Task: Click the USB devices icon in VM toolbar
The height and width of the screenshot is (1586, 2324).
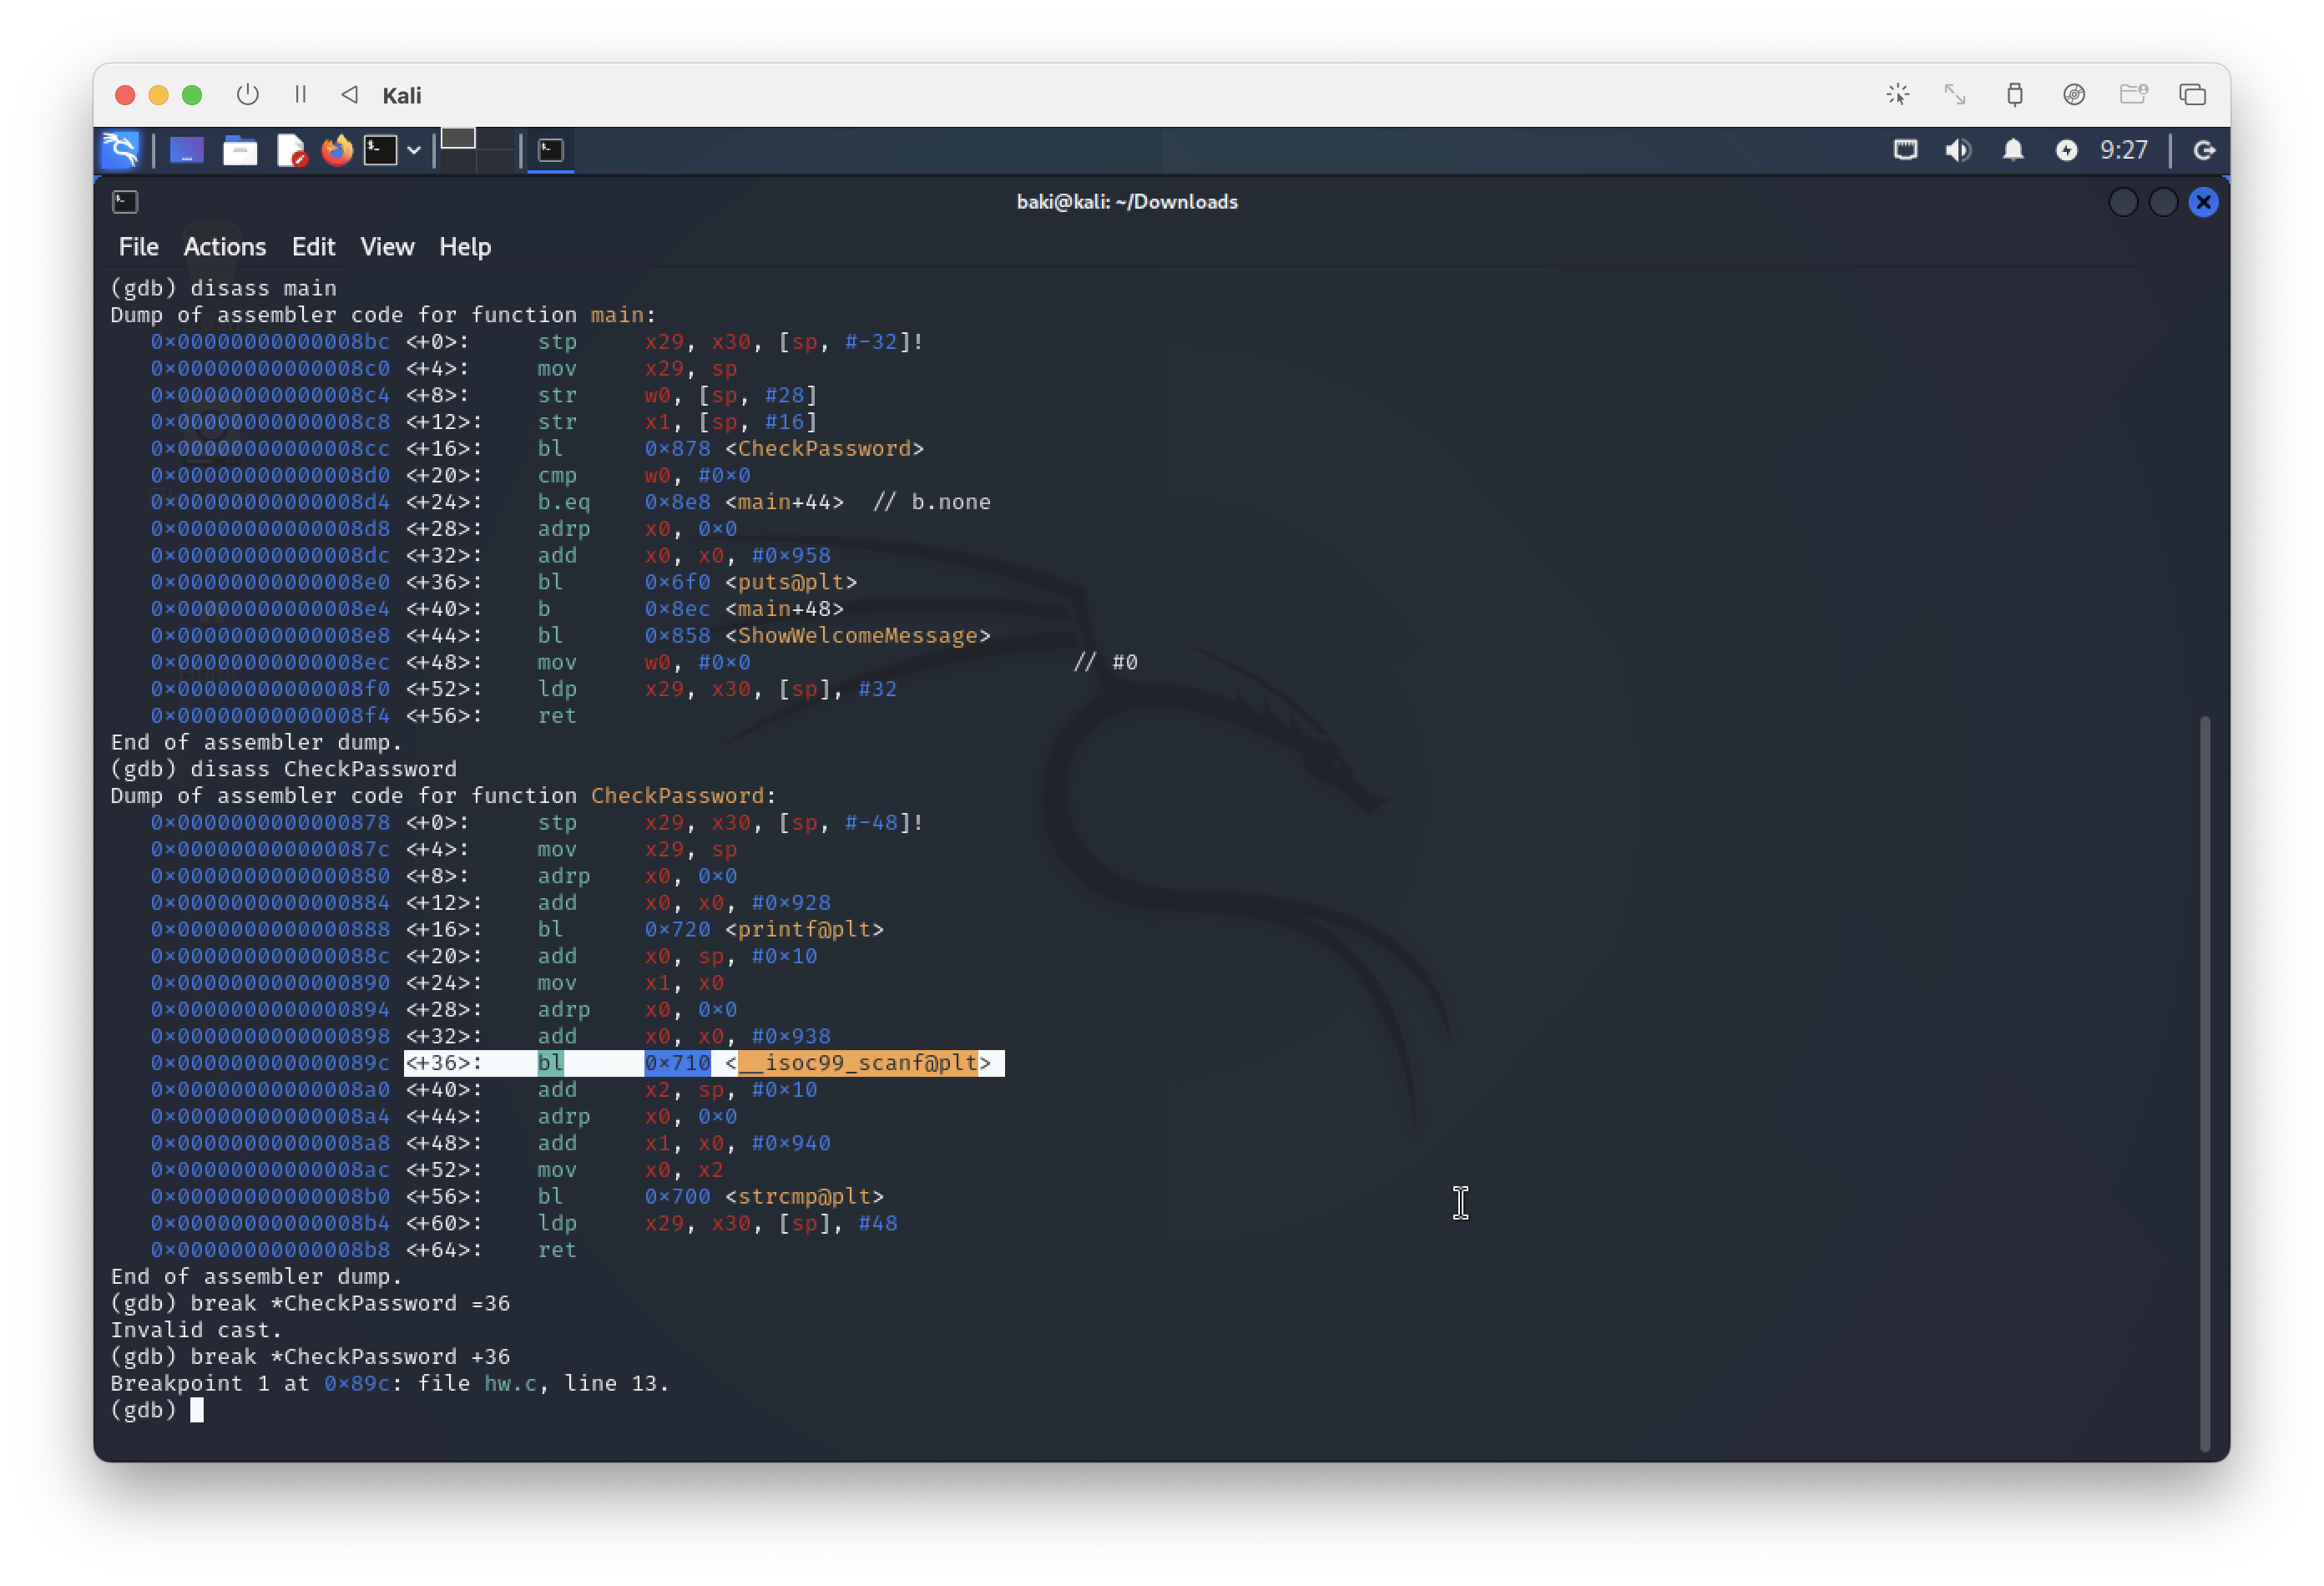Action: coord(2015,94)
